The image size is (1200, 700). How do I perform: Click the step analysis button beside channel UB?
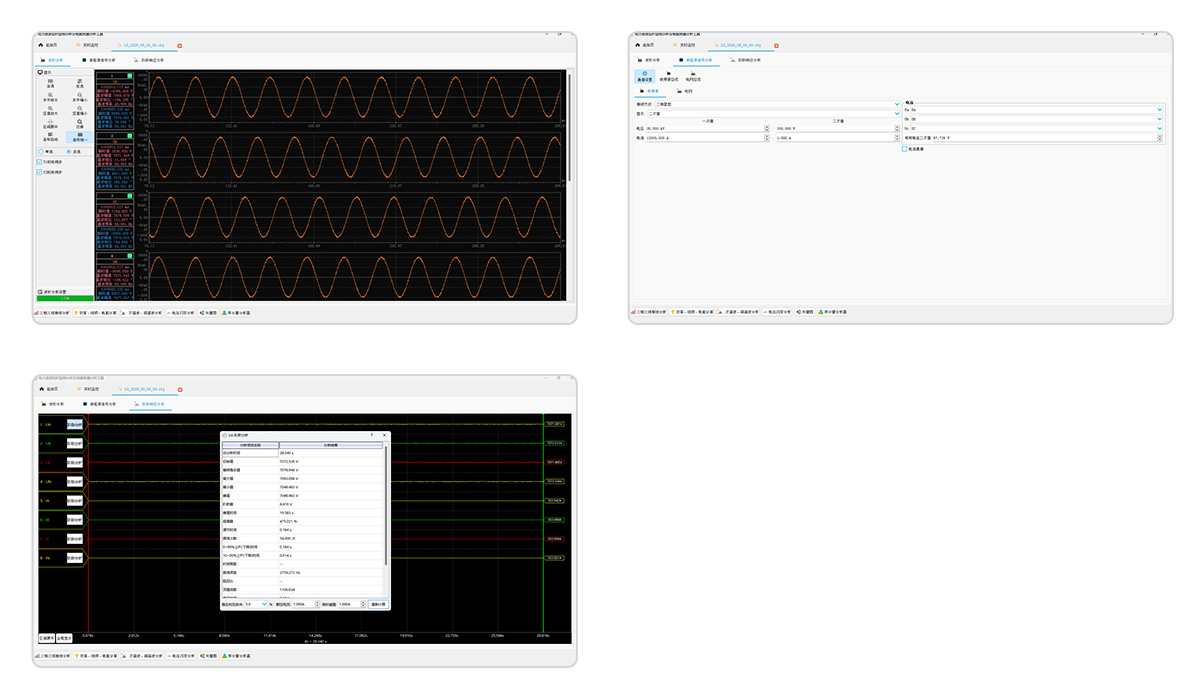click(x=75, y=443)
